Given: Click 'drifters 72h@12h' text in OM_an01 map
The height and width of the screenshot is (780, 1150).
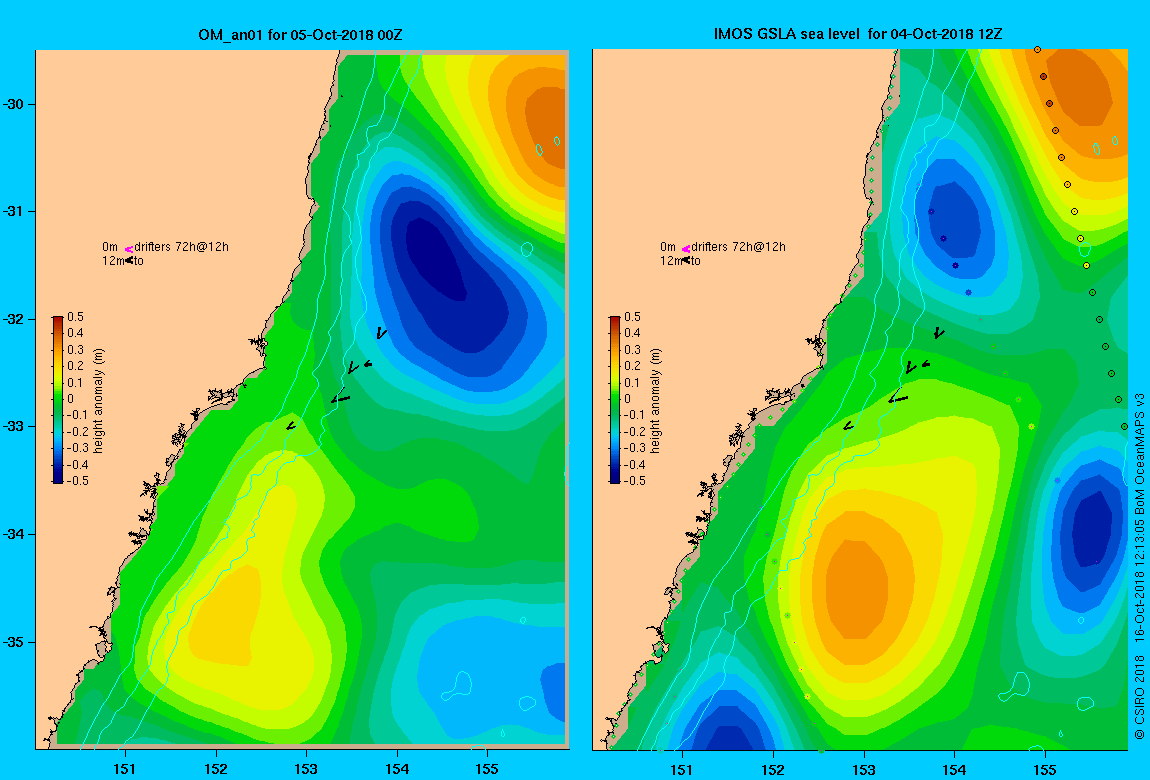Looking at the screenshot, I should (x=182, y=247).
